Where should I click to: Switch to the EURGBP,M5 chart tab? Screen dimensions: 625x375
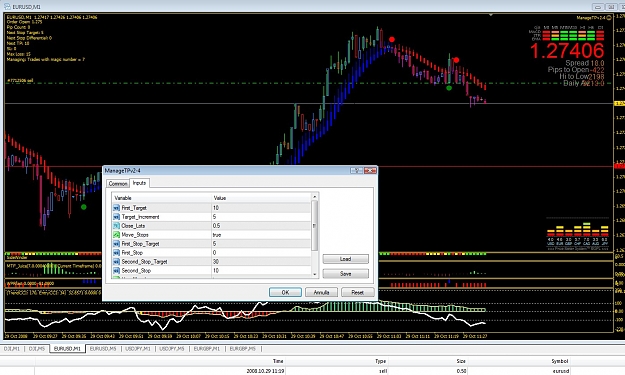coord(242,349)
